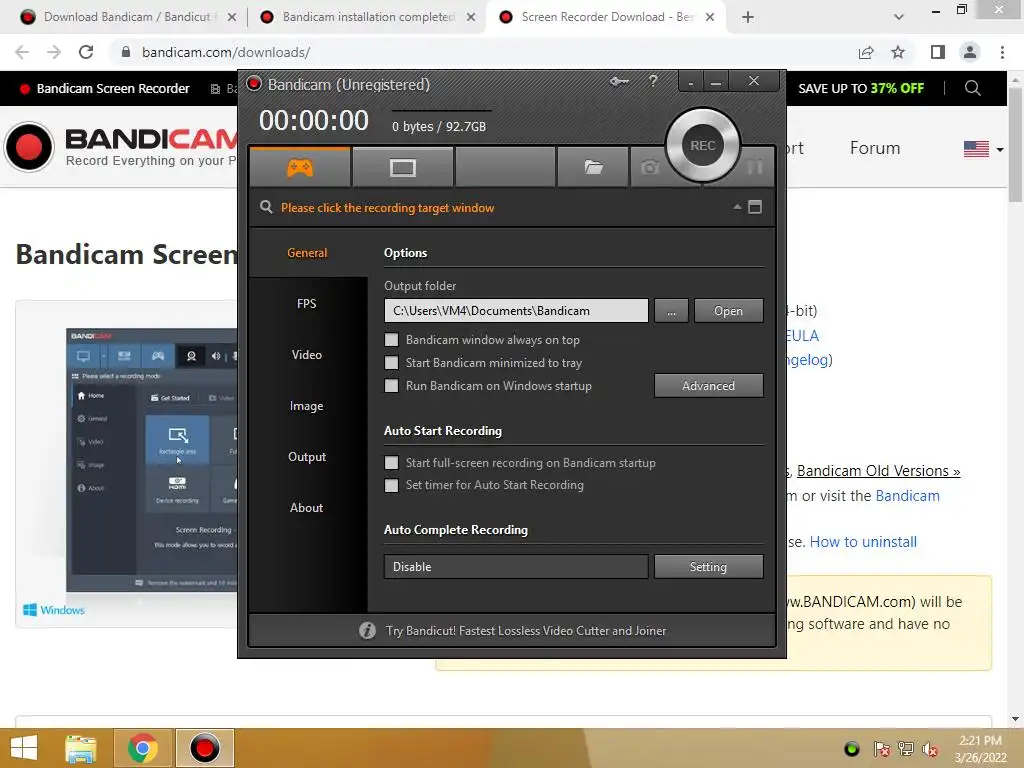Open Bandicam help question mark
1024x768 pixels.
coord(653,81)
